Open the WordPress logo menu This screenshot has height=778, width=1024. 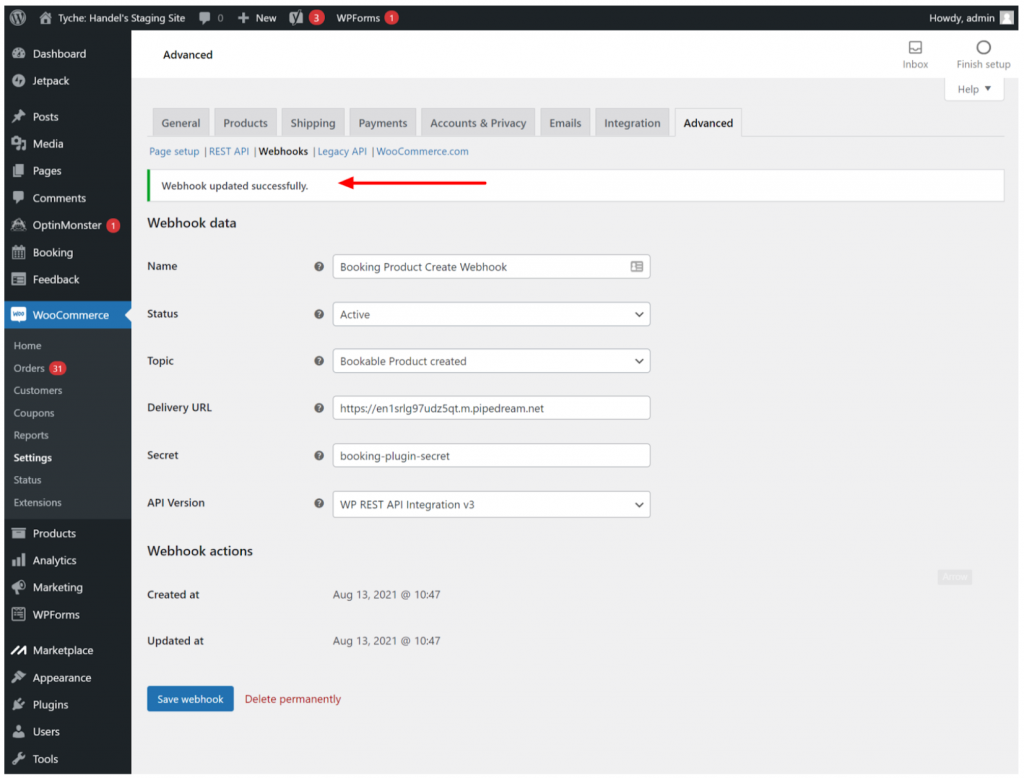pyautogui.click(x=16, y=17)
